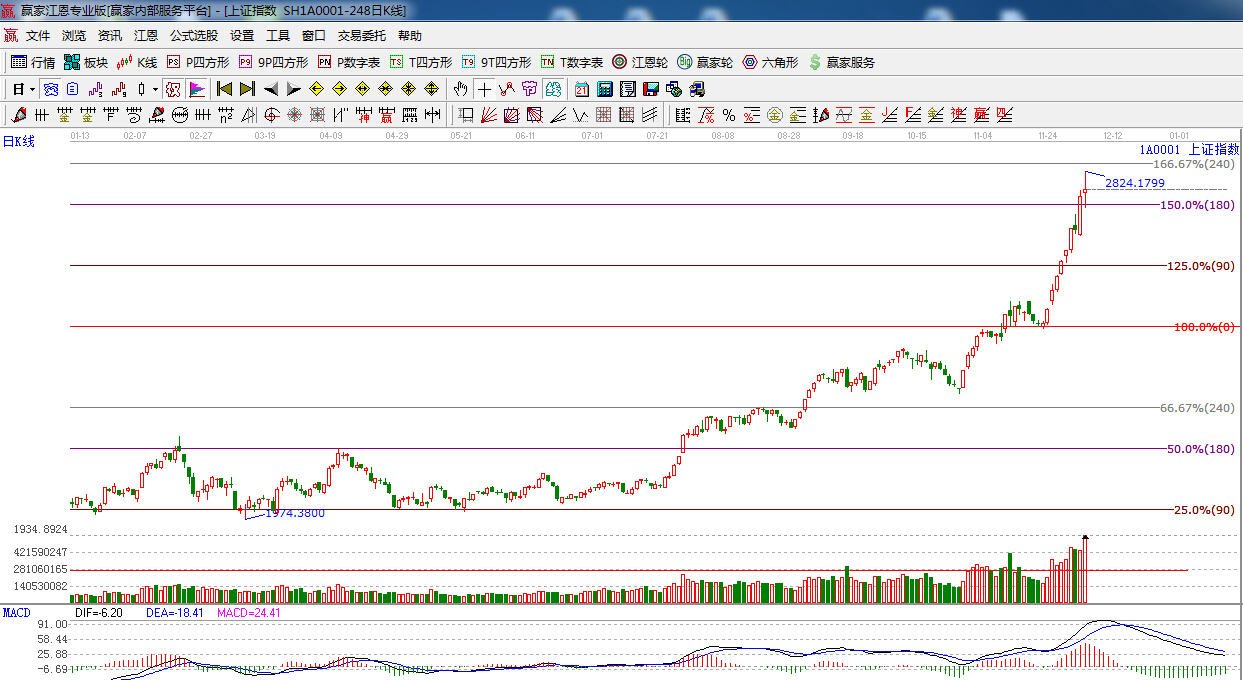Click the percent (%) tool icon
Viewport: 1243px width, 680px height.
(728, 115)
